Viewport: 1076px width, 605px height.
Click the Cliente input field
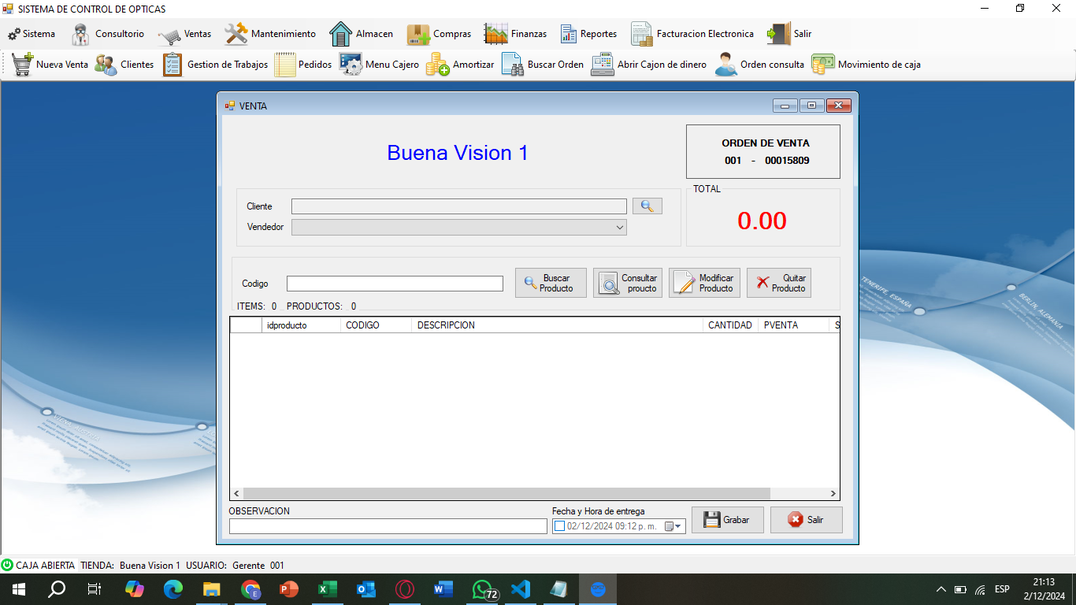tap(458, 206)
